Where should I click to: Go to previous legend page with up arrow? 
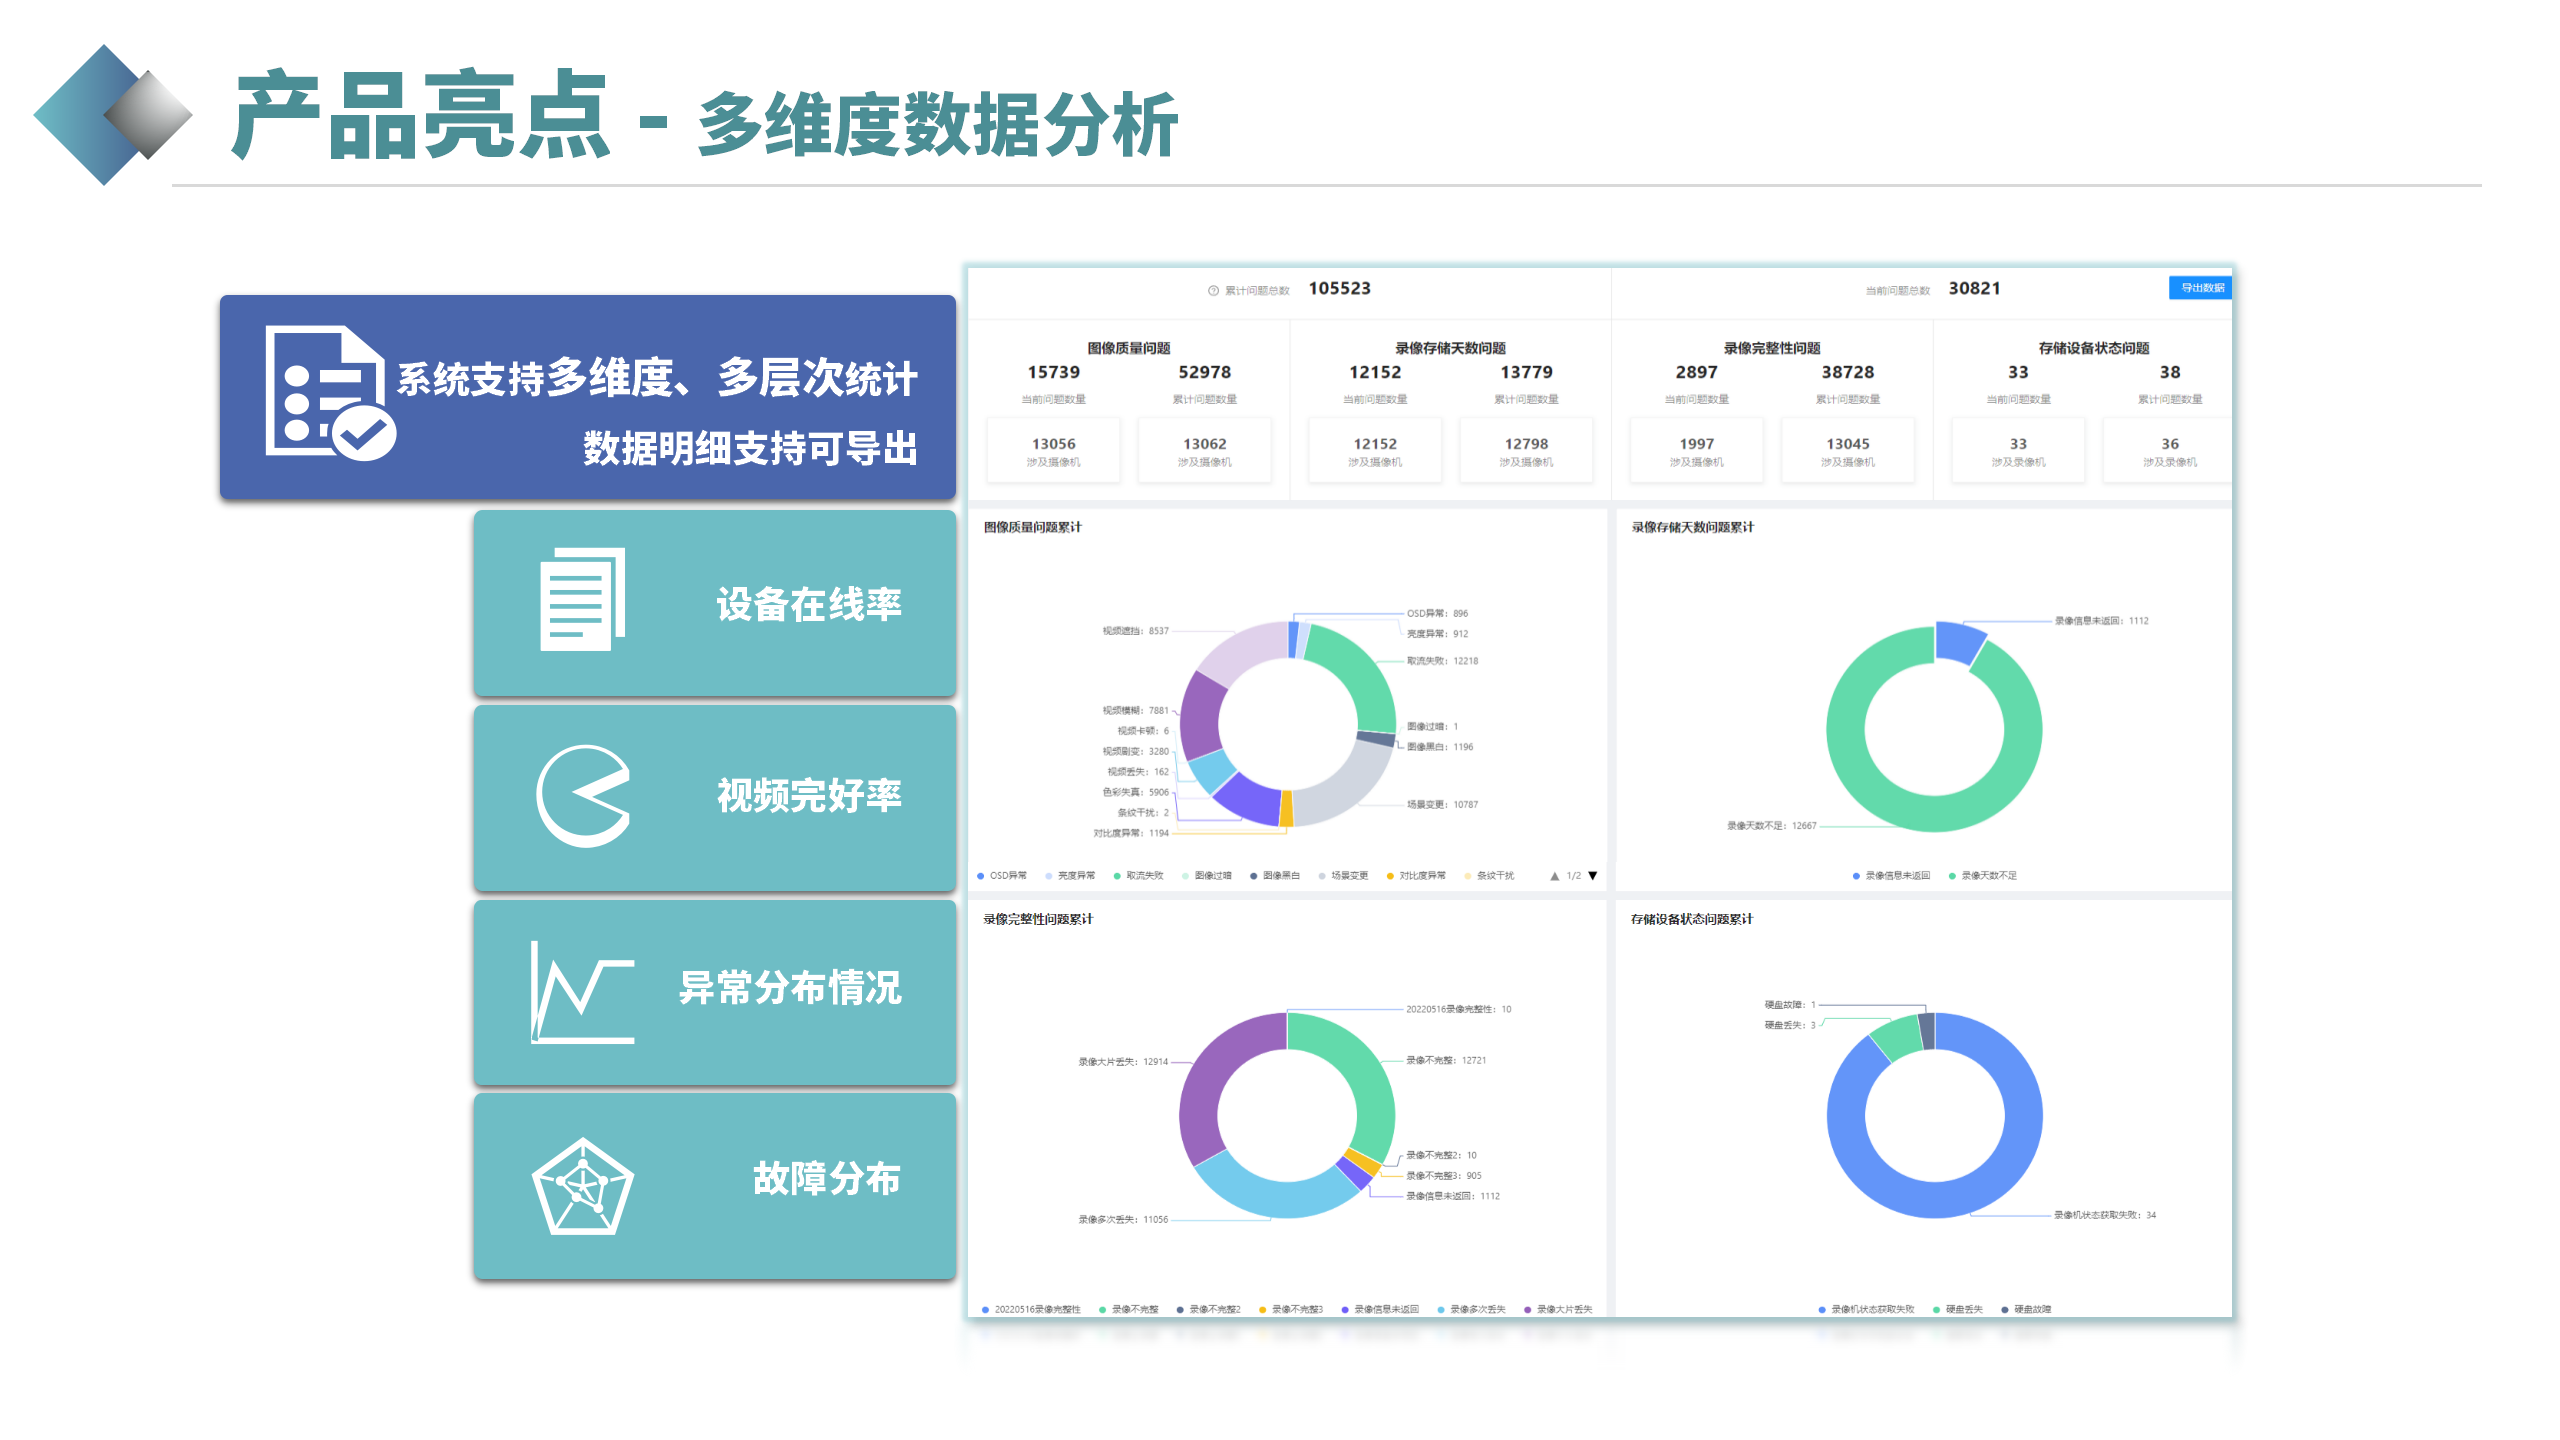click(x=1555, y=876)
